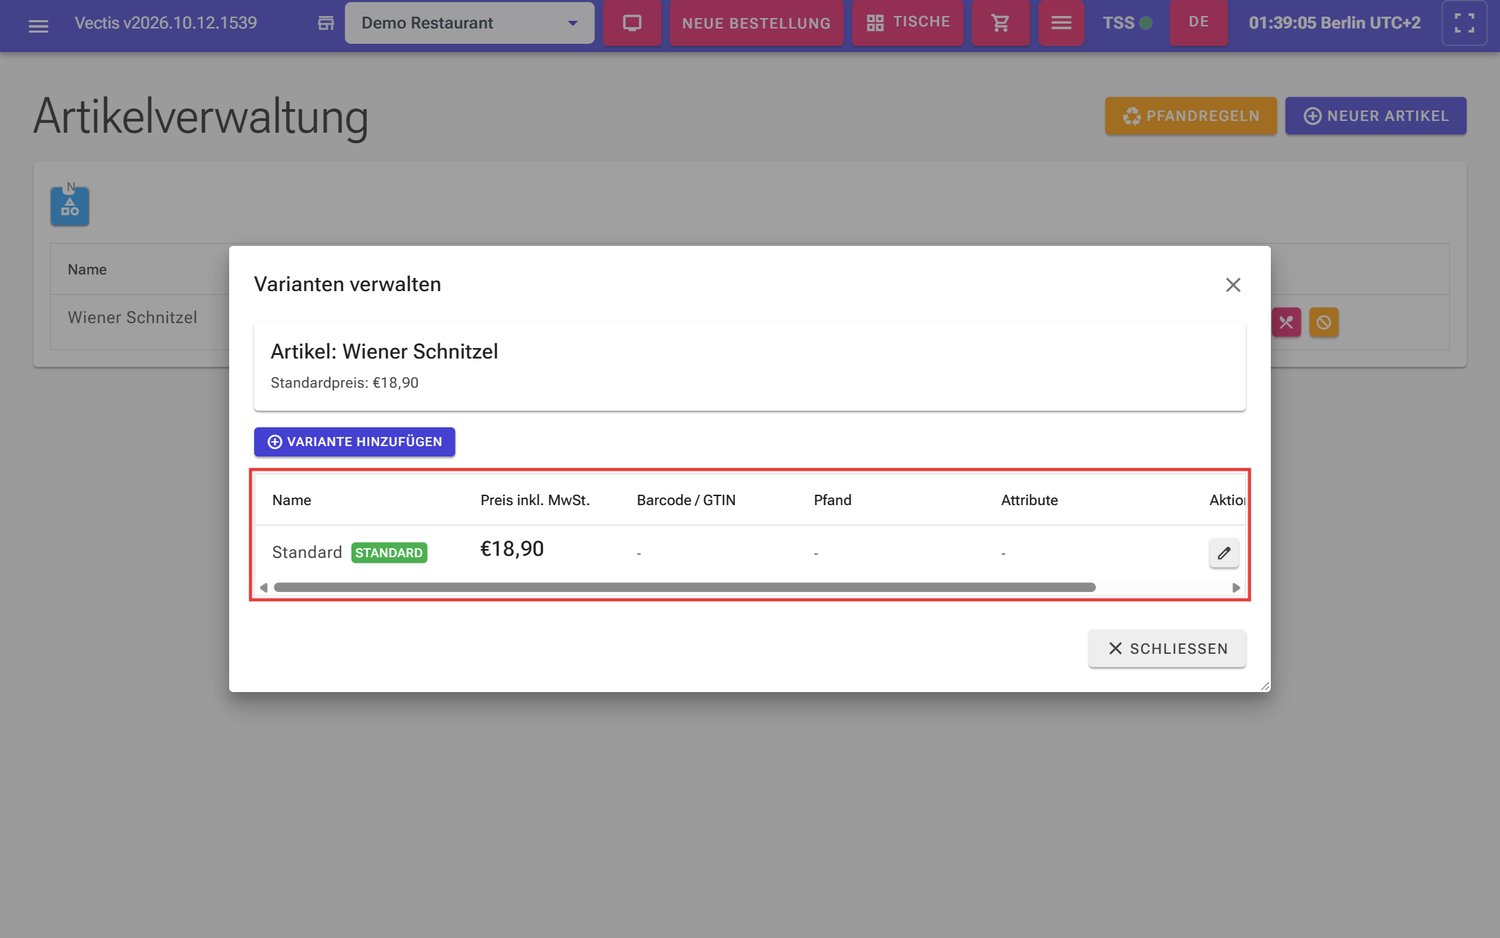The image size is (1500, 938).
Task: Click the scrollbar right arrow
Action: [1236, 588]
